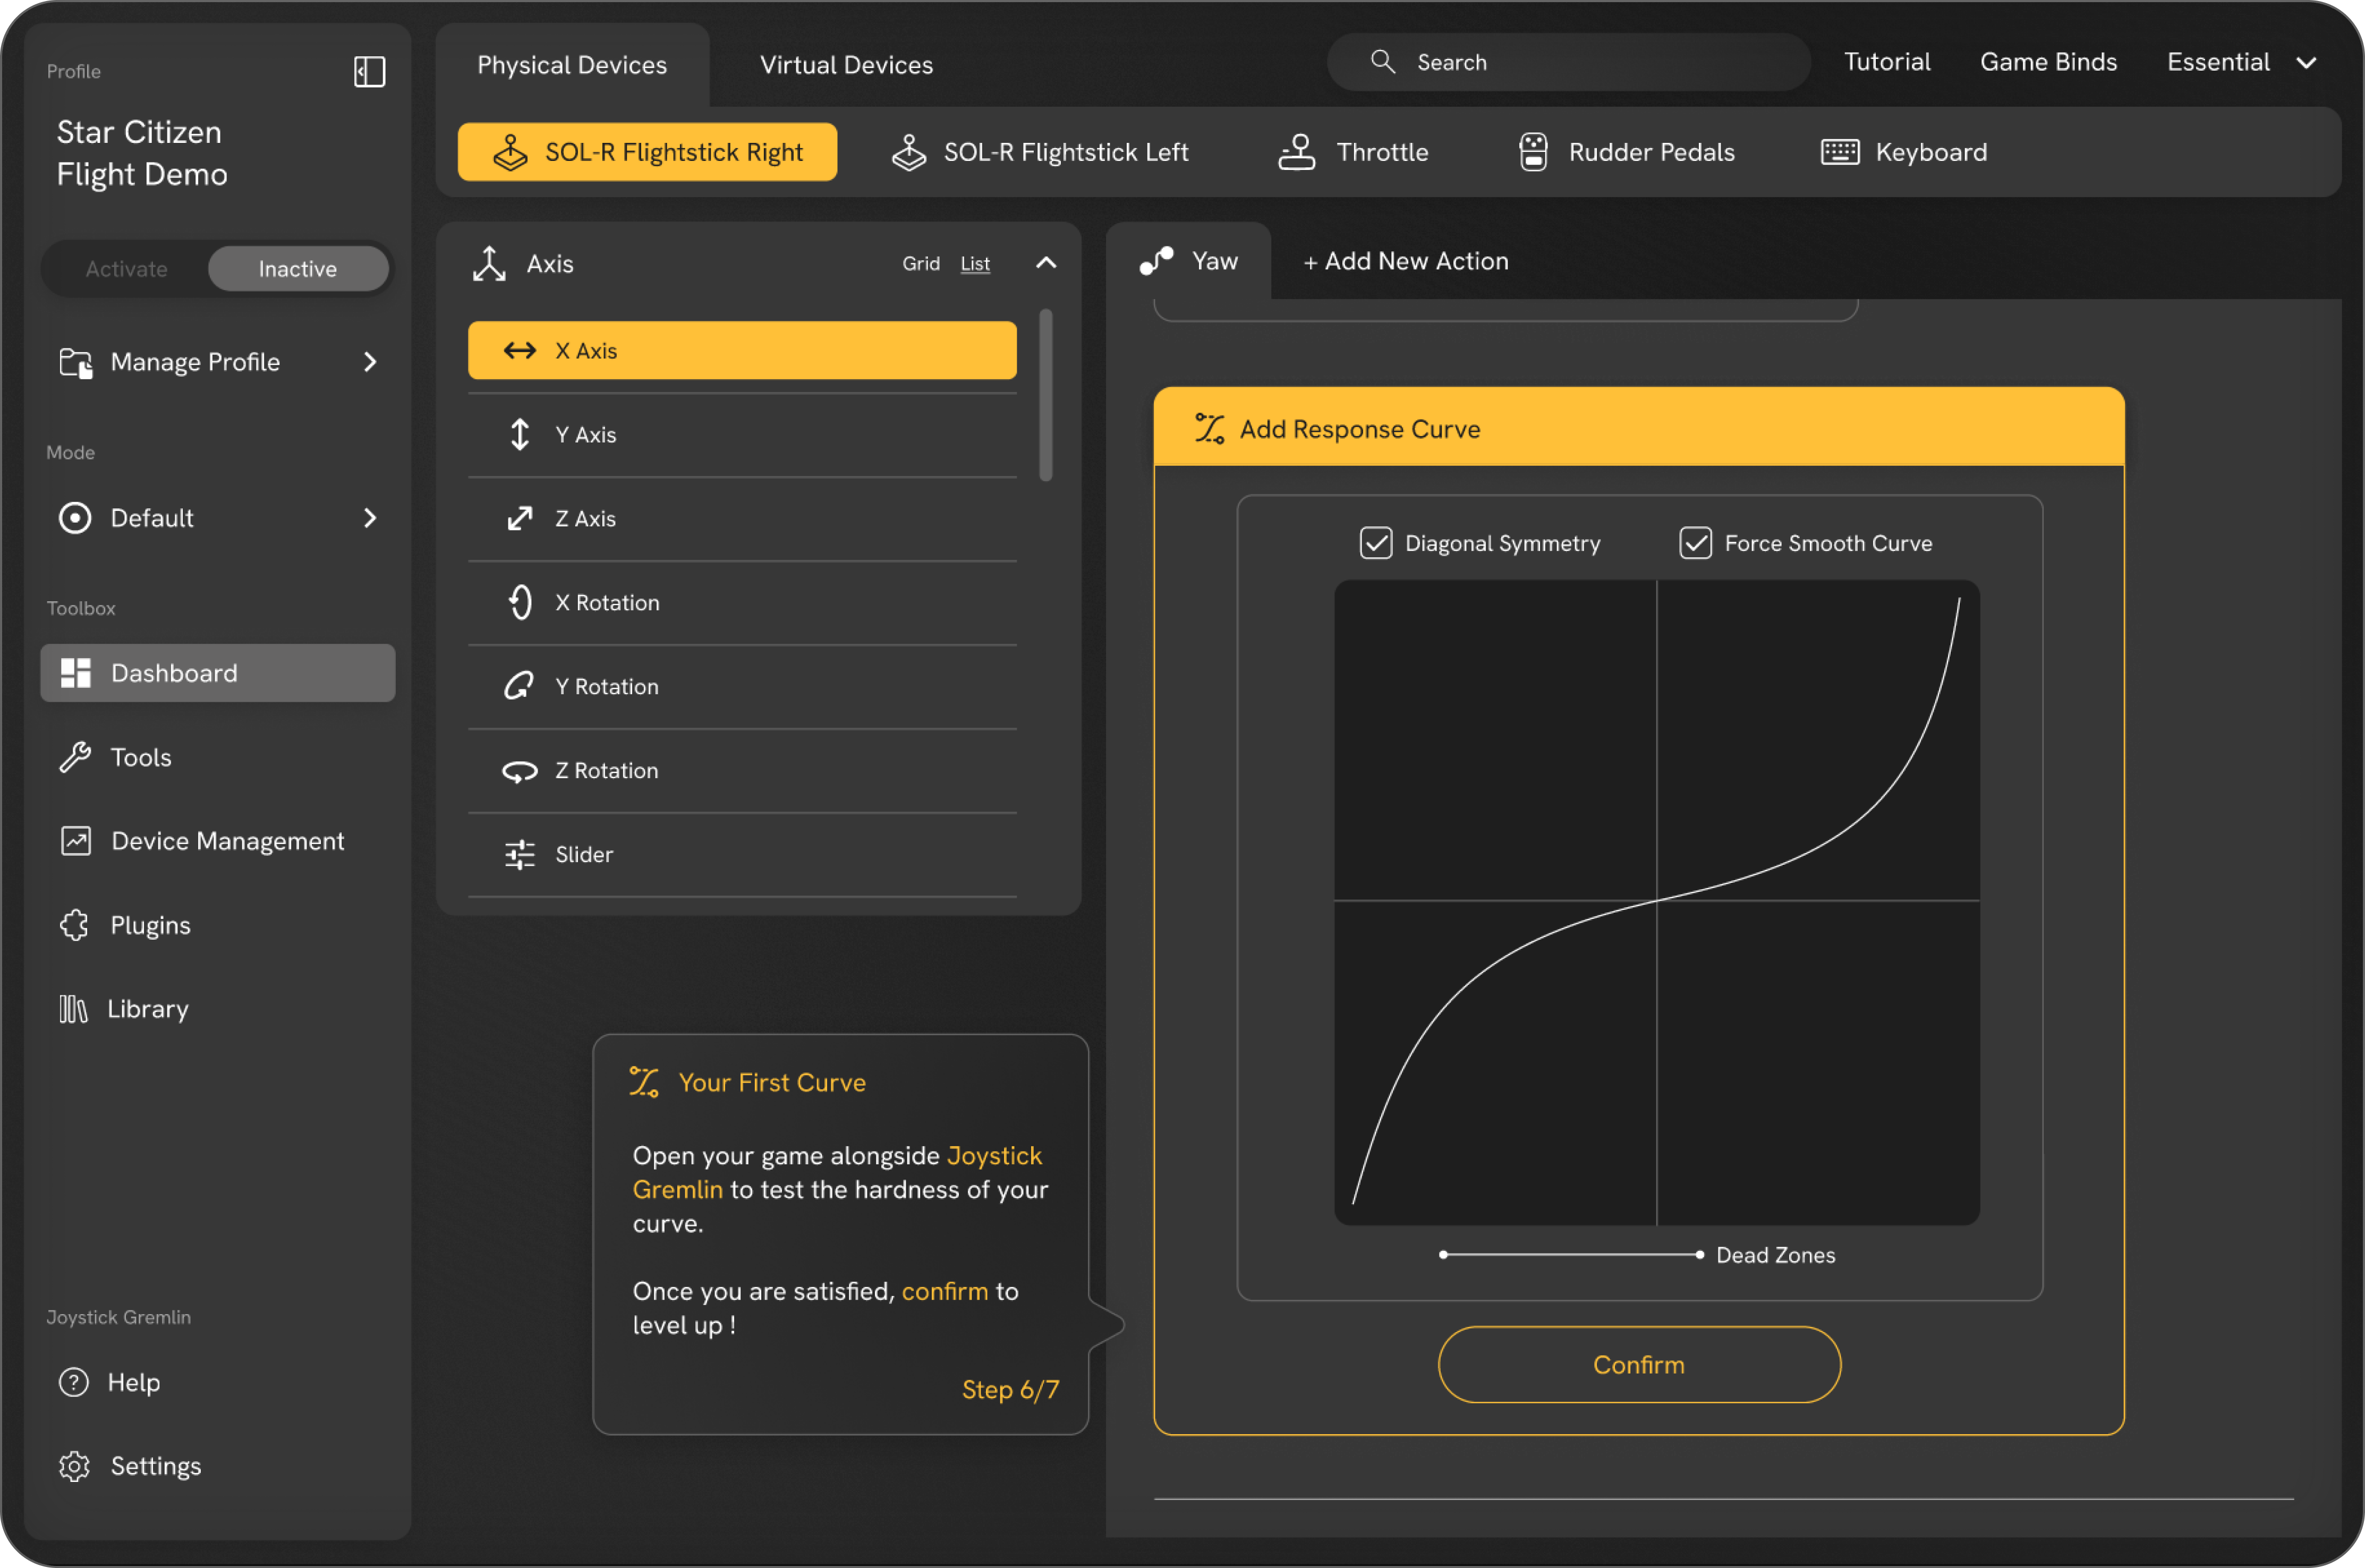The width and height of the screenshot is (2365, 1568).
Task: Click the Add Response Curve header
Action: 1640,428
